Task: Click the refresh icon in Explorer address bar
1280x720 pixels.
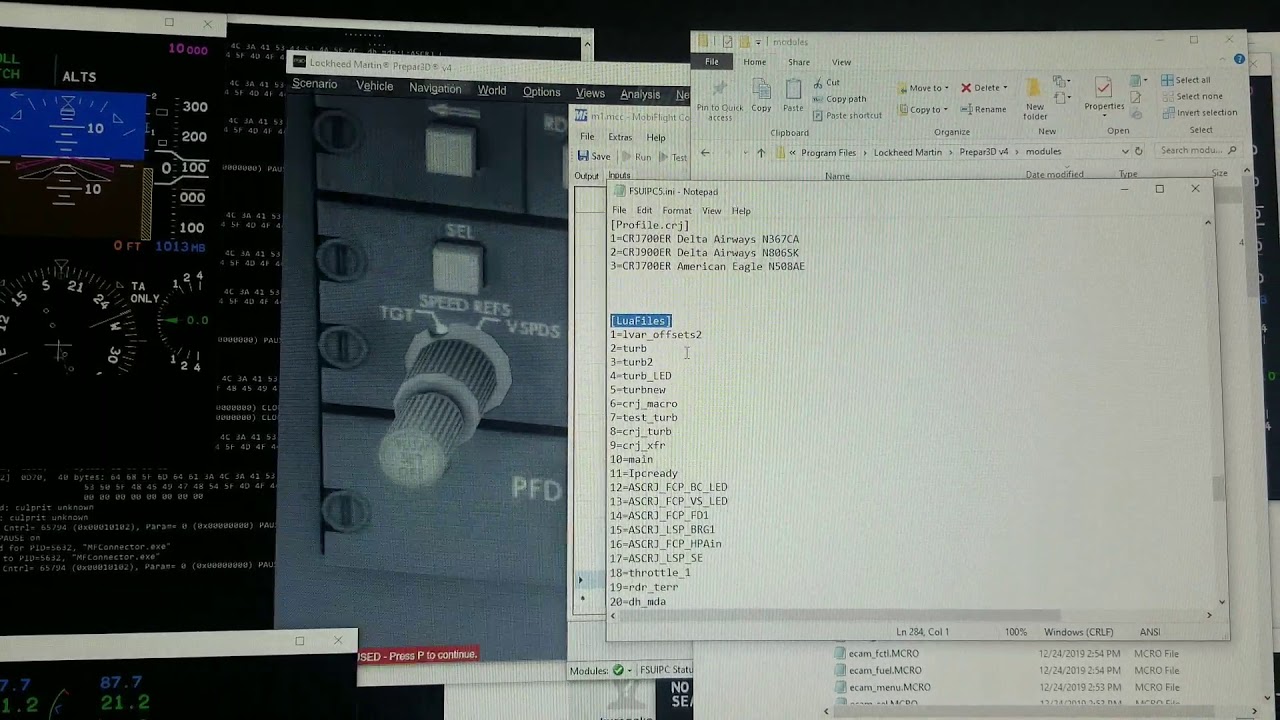Action: tap(1138, 151)
